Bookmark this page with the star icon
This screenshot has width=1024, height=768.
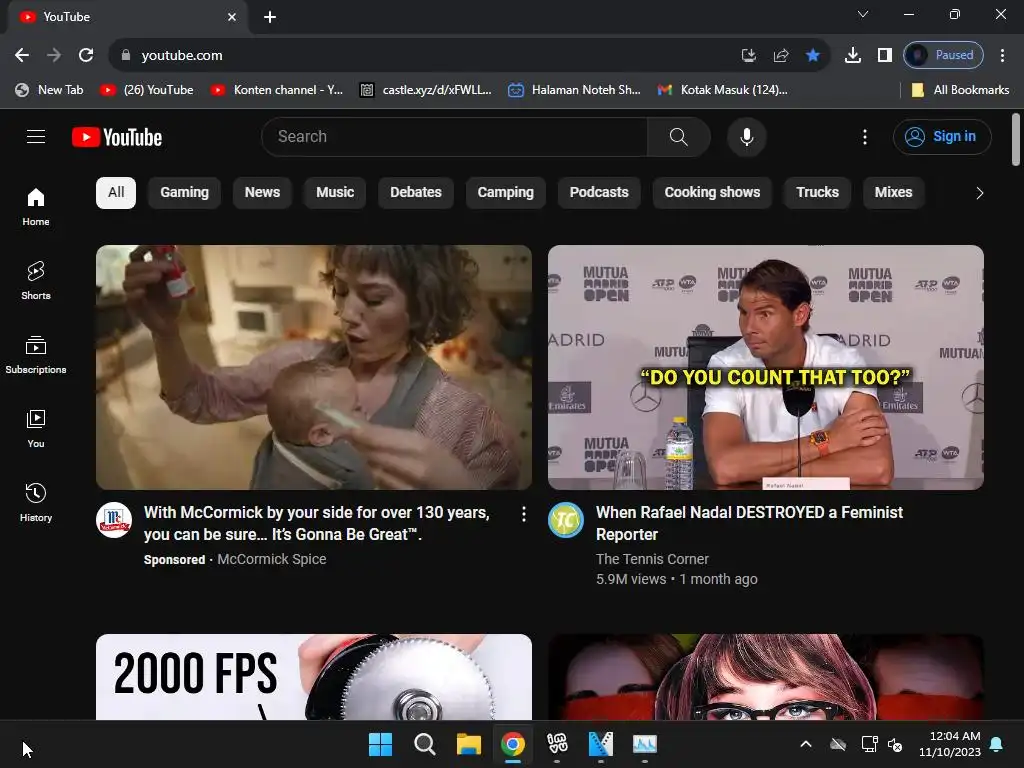point(812,56)
